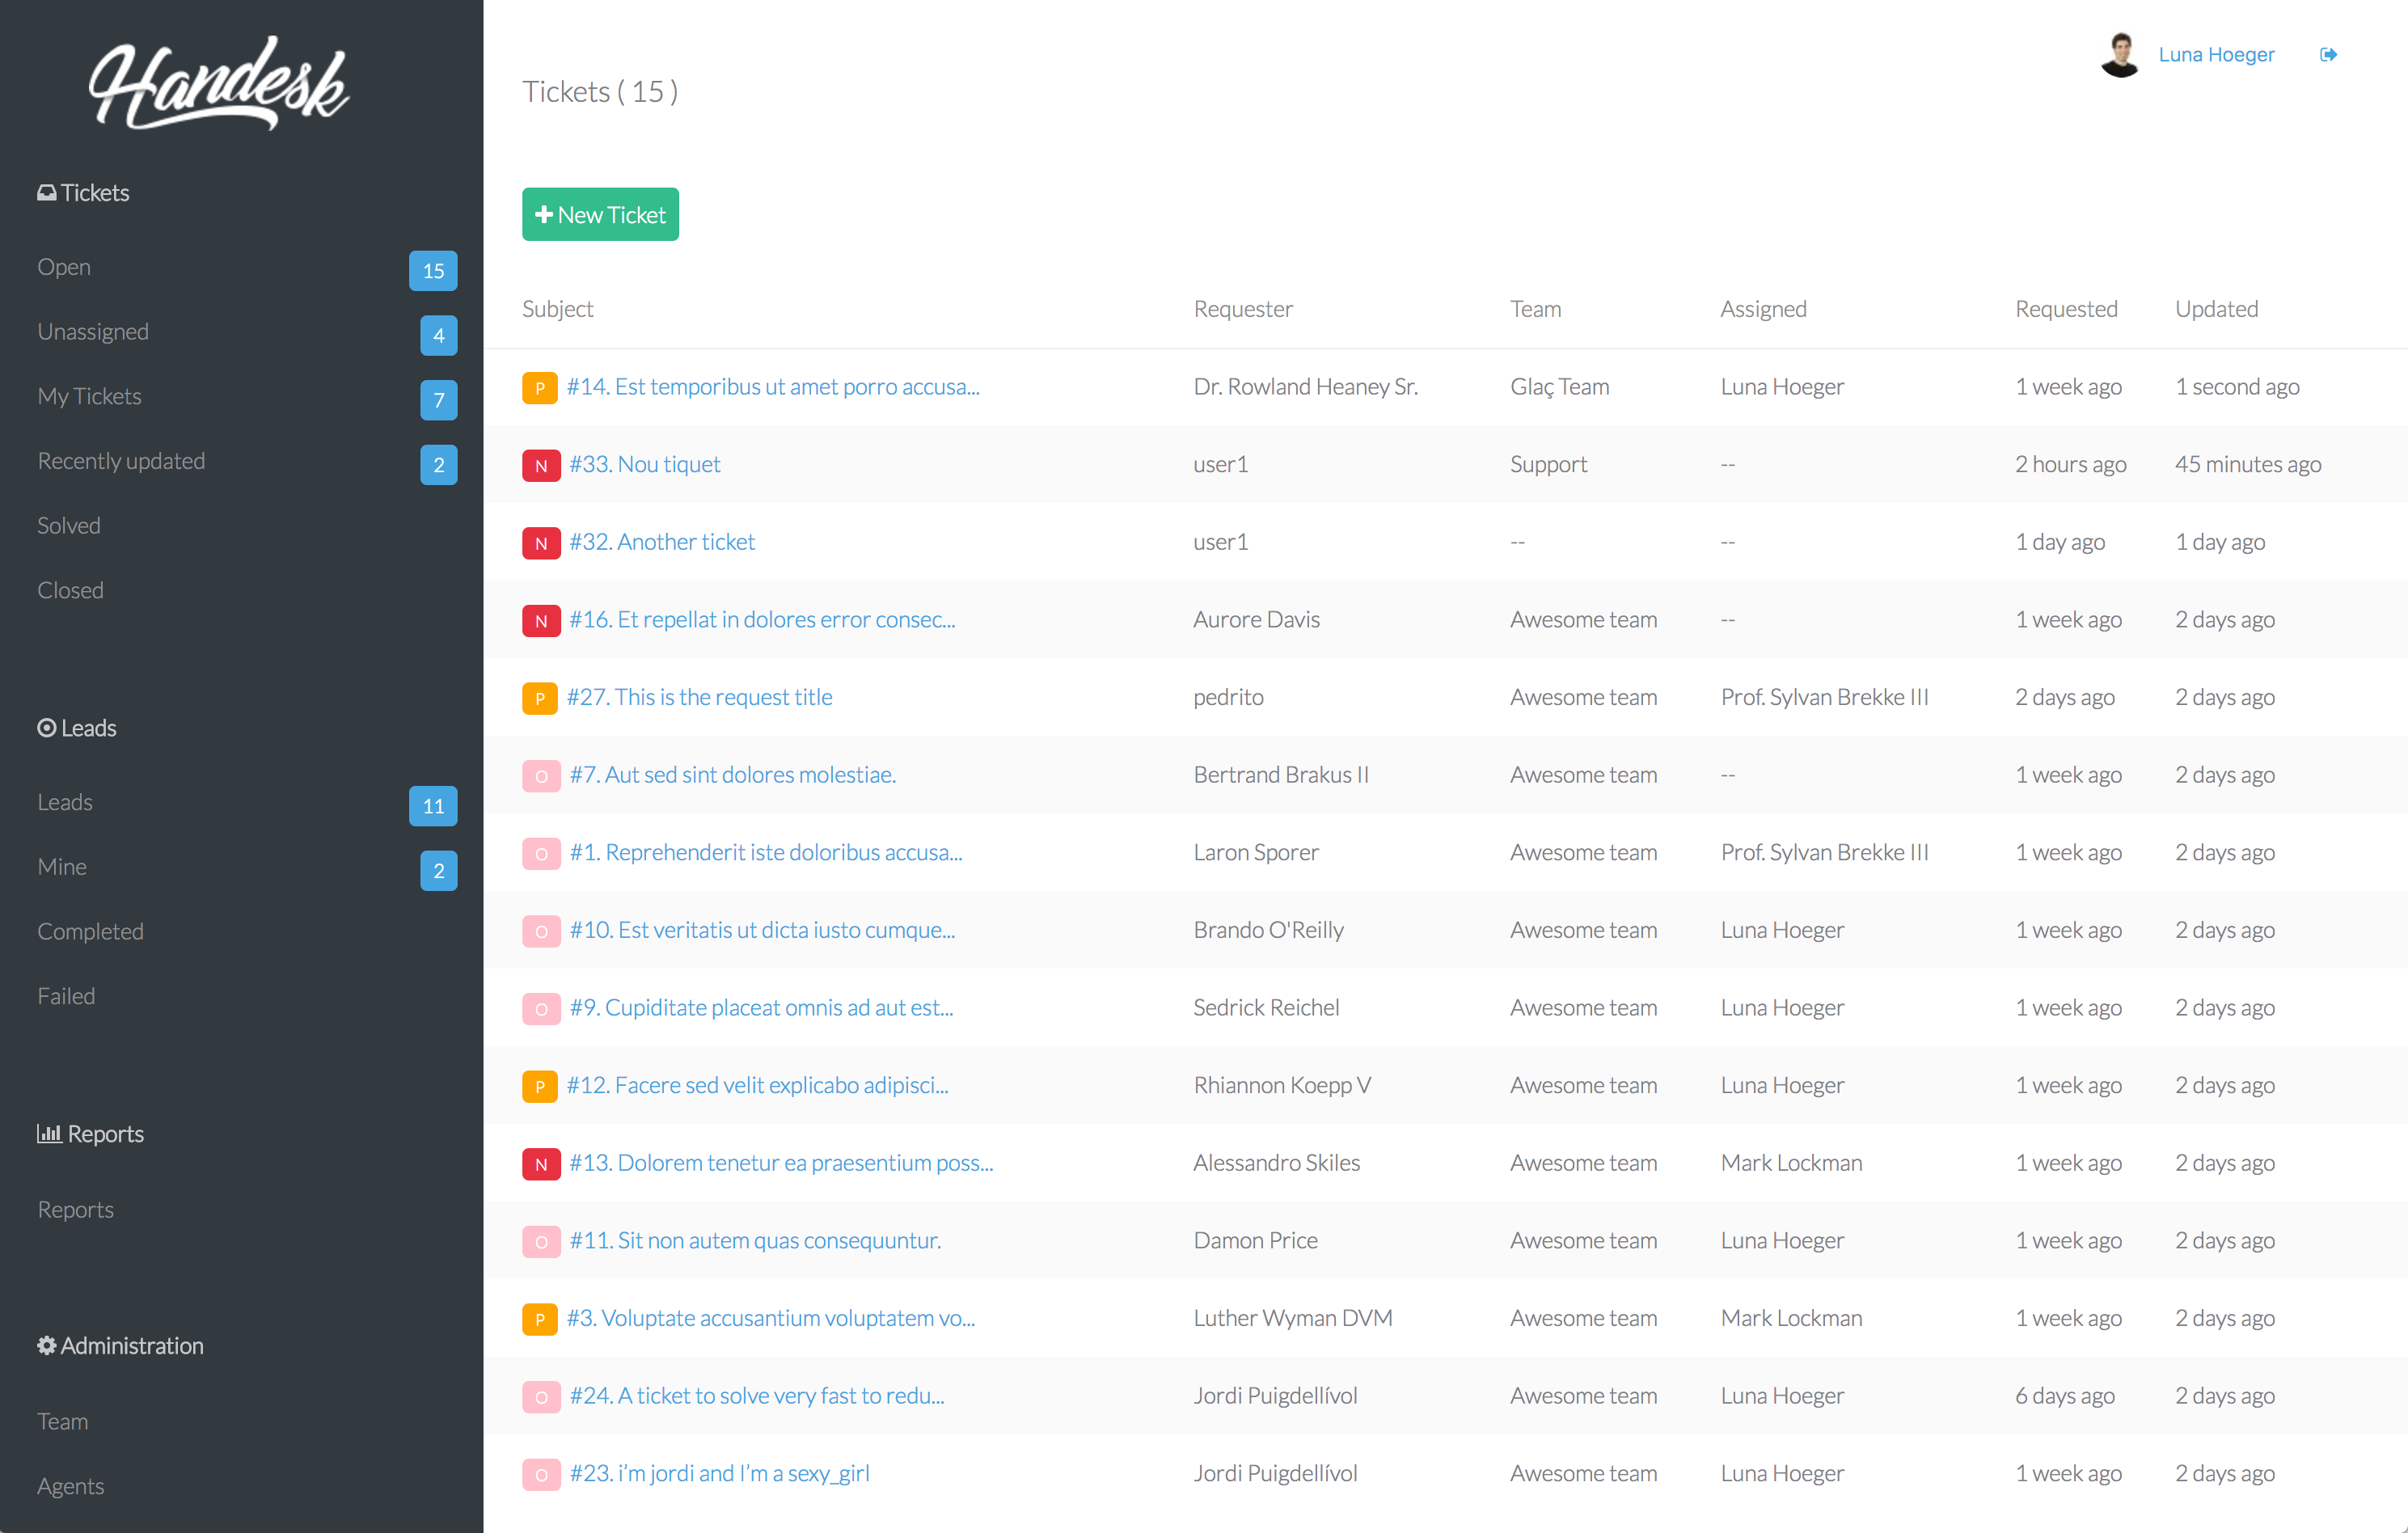Open ticket #24 A ticket to solve
The width and height of the screenshot is (2408, 1533).
coord(757,1395)
